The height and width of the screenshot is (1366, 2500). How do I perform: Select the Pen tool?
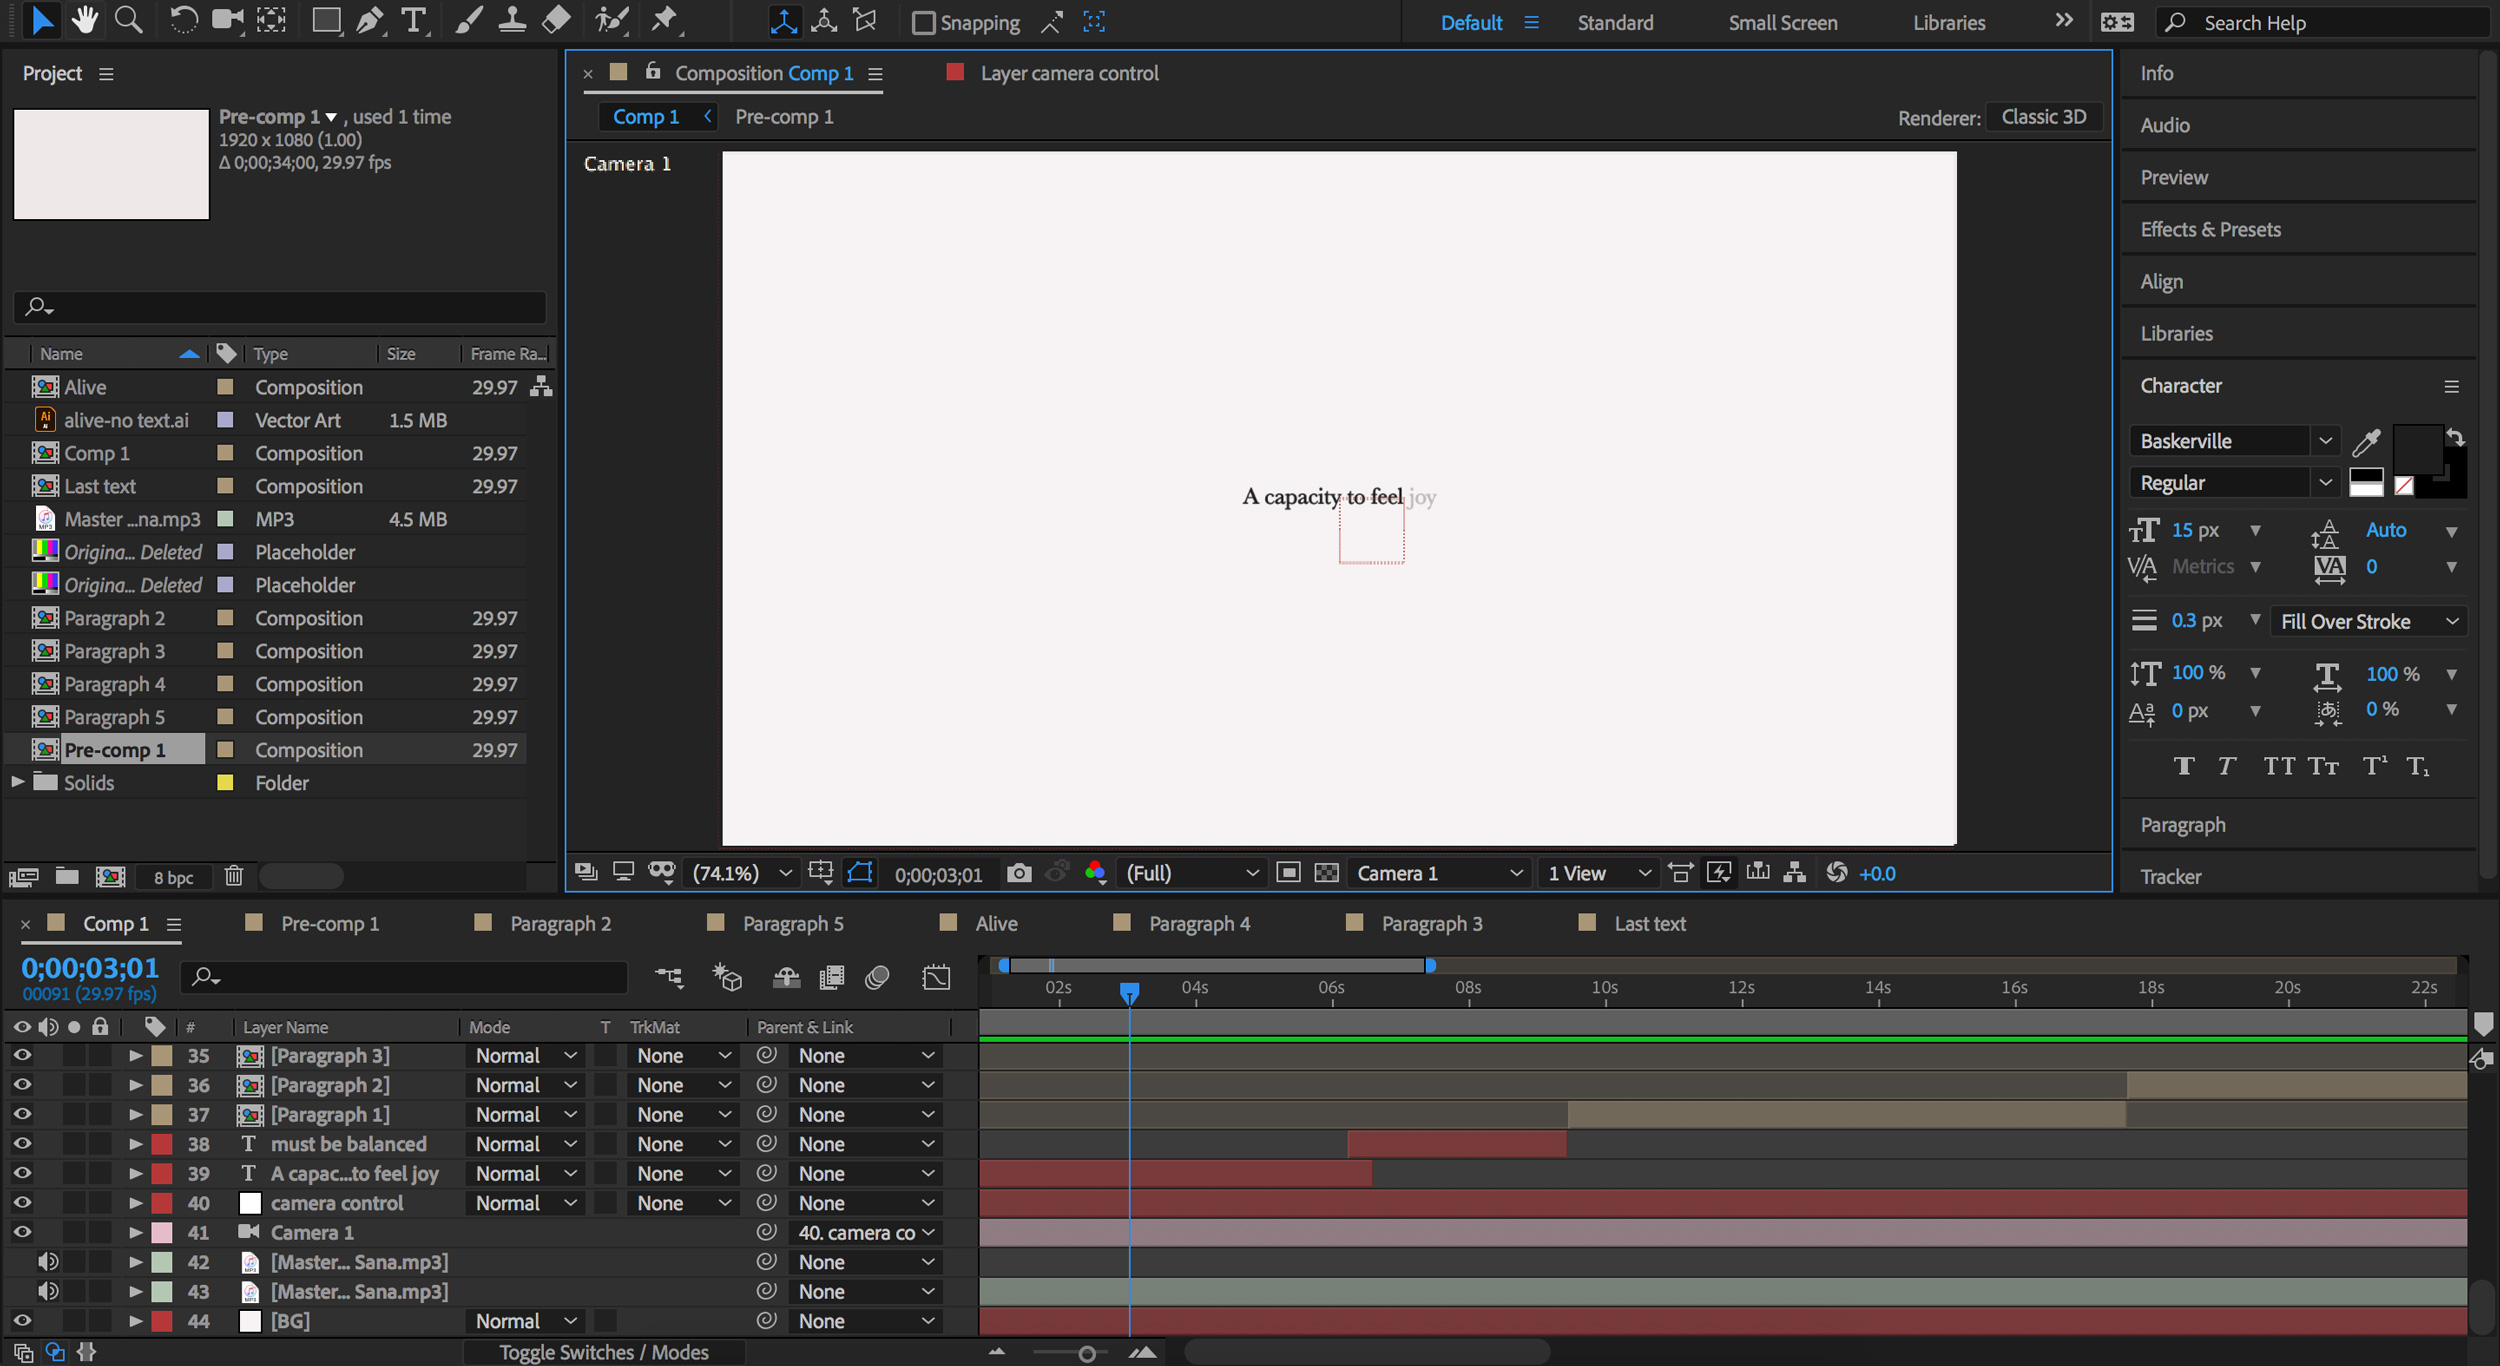369,20
